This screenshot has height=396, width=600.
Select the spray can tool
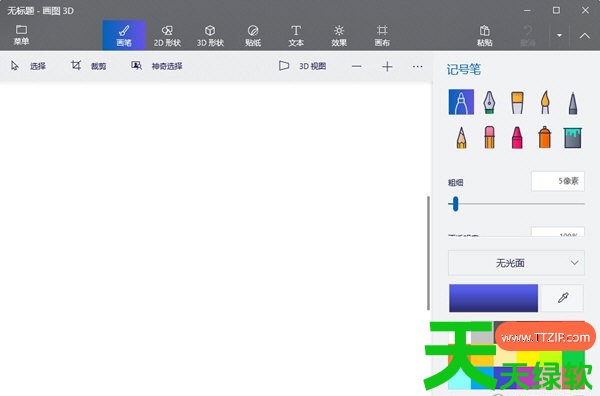click(x=545, y=137)
